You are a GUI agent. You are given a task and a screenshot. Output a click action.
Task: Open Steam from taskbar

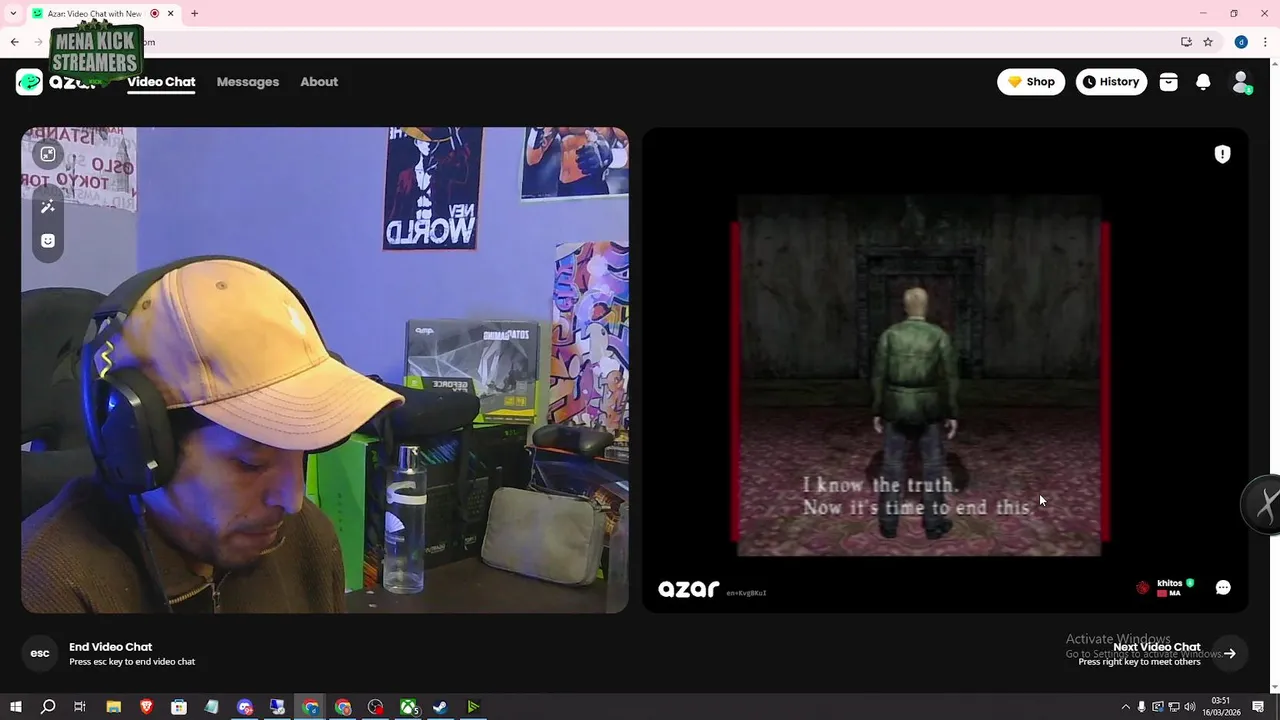point(440,707)
